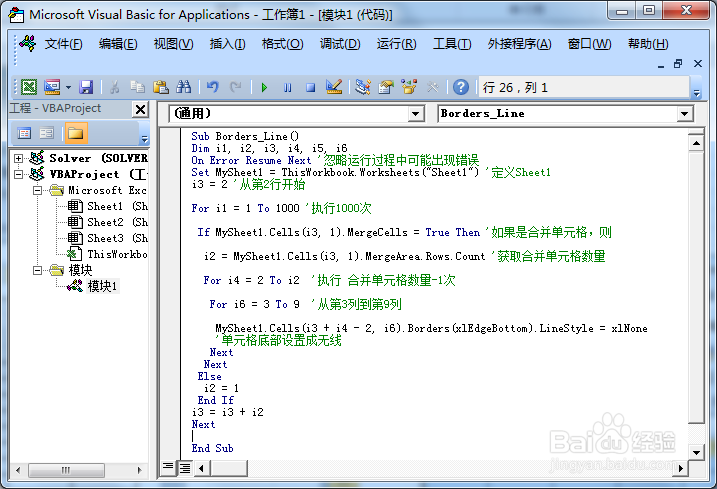Open the 帮助(H) menu
Image resolution: width=717 pixels, height=489 pixels.
pyautogui.click(x=648, y=44)
